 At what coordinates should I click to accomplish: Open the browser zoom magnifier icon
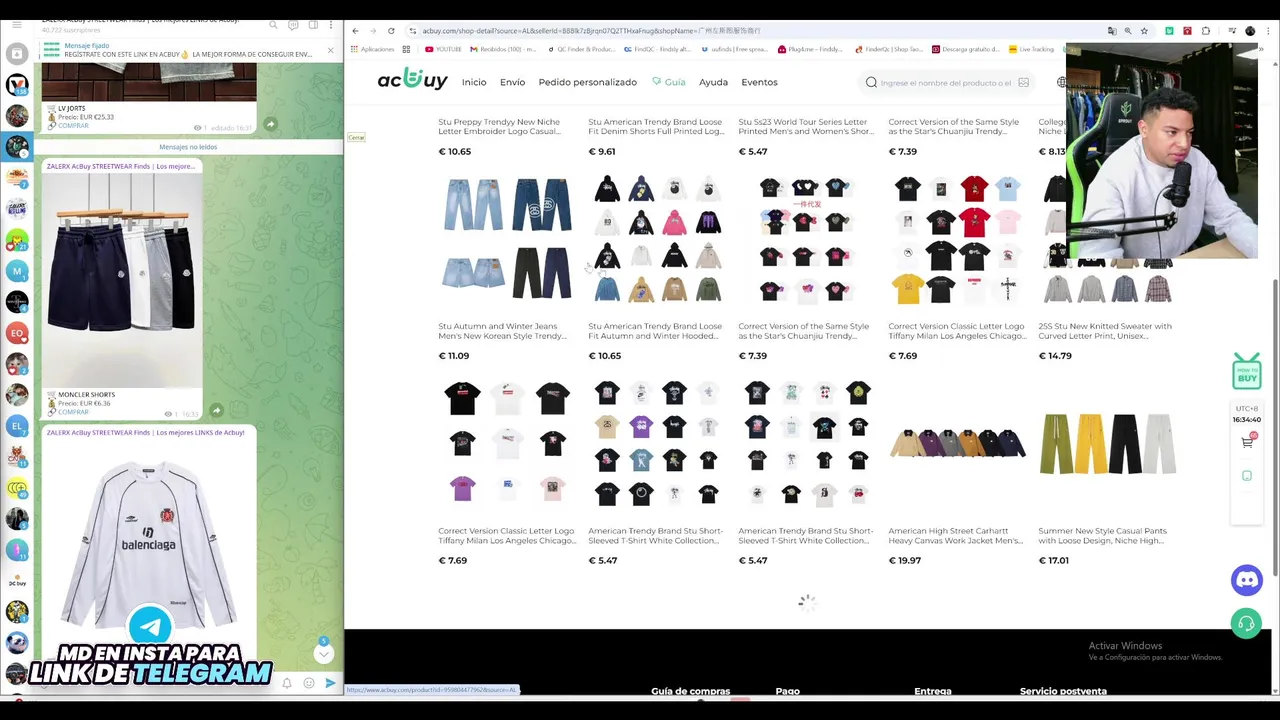click(x=1128, y=31)
